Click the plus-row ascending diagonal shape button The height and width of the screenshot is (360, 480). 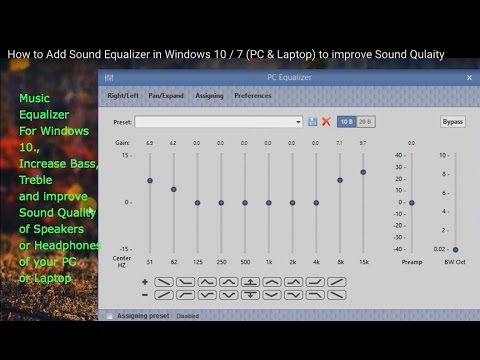pos(337,282)
